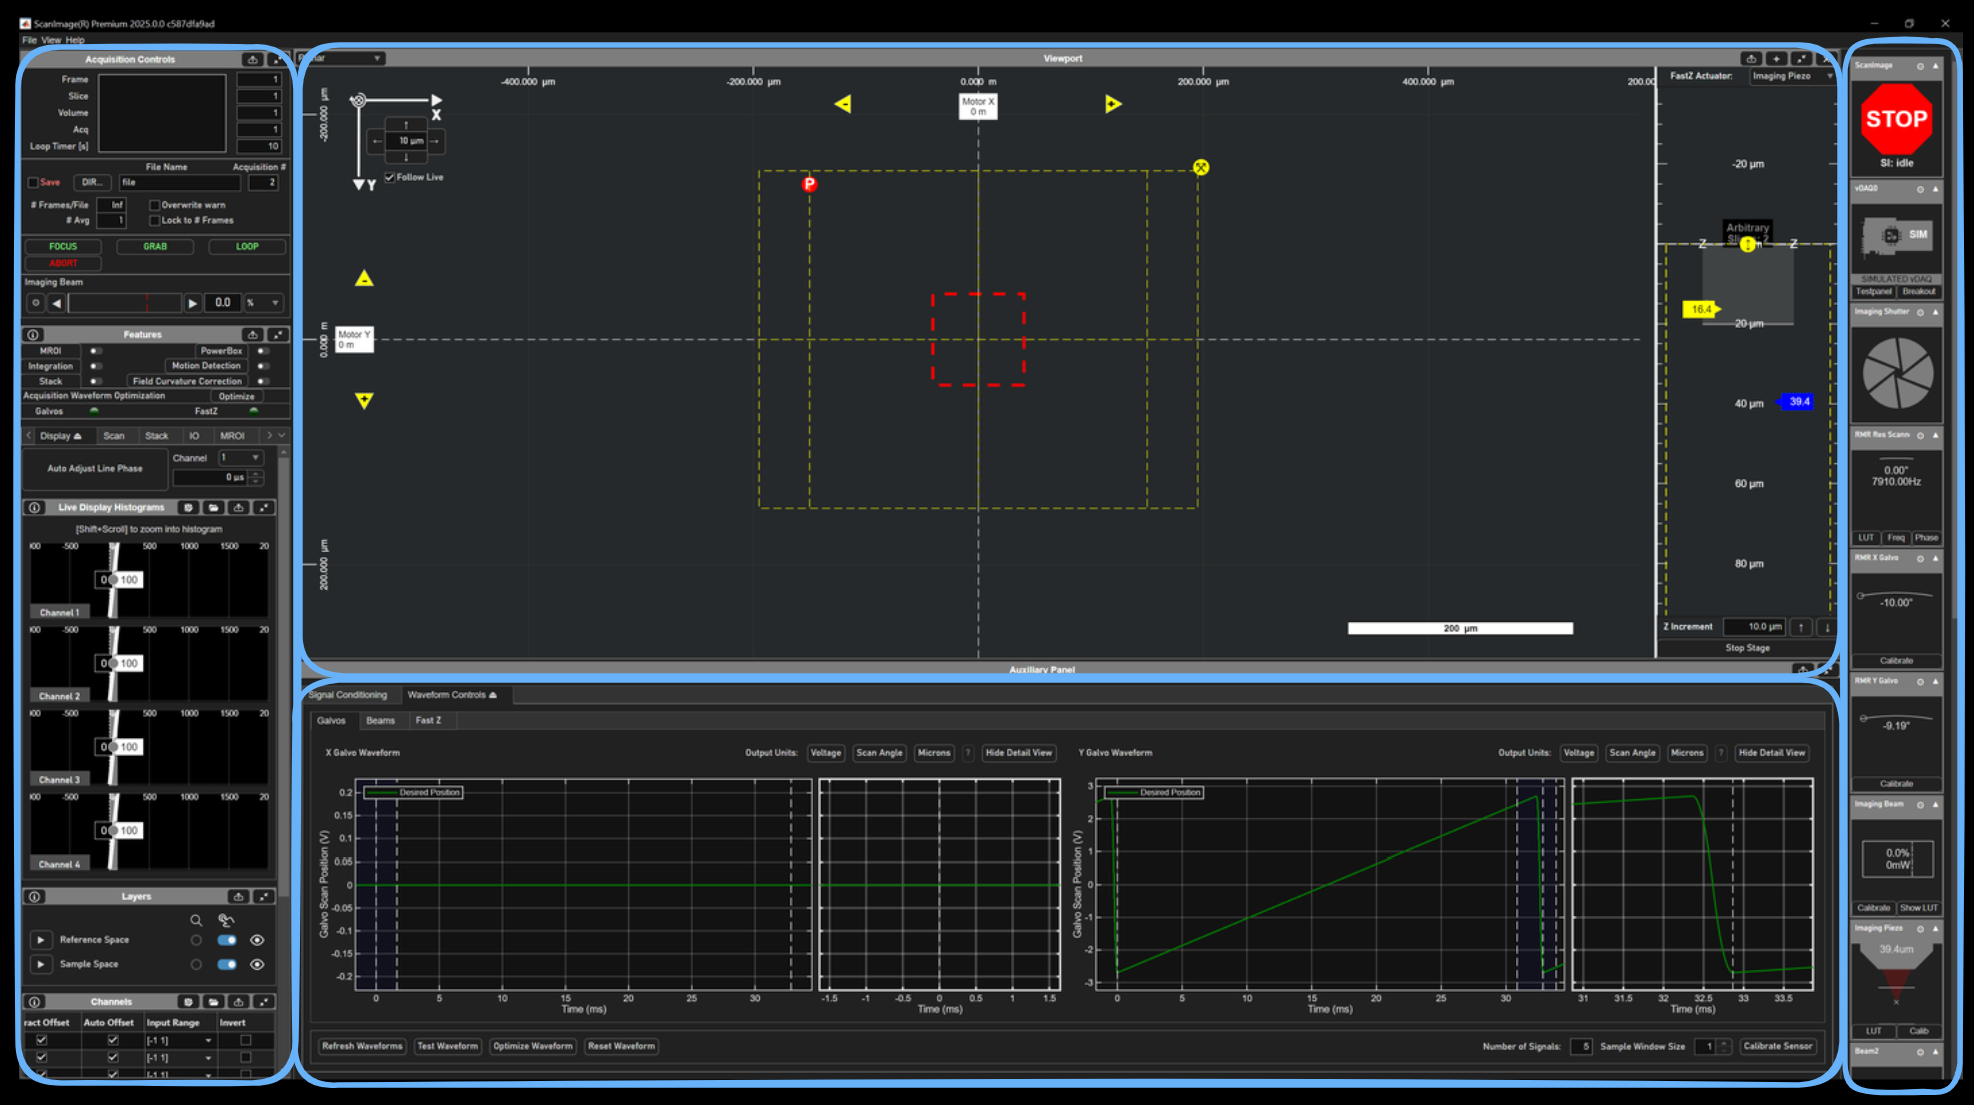The image size is (1974, 1105).
Task: Click the Optimize Waveform button
Action: tap(532, 1046)
